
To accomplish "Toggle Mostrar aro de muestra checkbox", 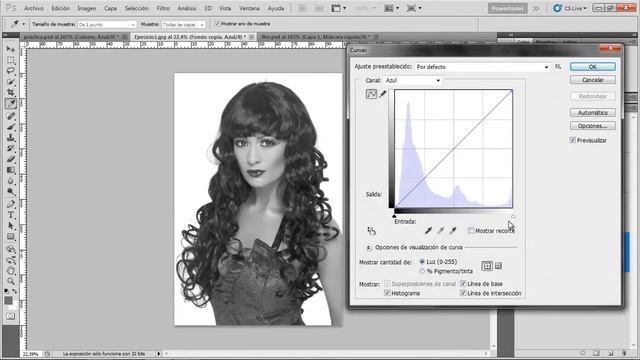I will pyautogui.click(x=217, y=24).
